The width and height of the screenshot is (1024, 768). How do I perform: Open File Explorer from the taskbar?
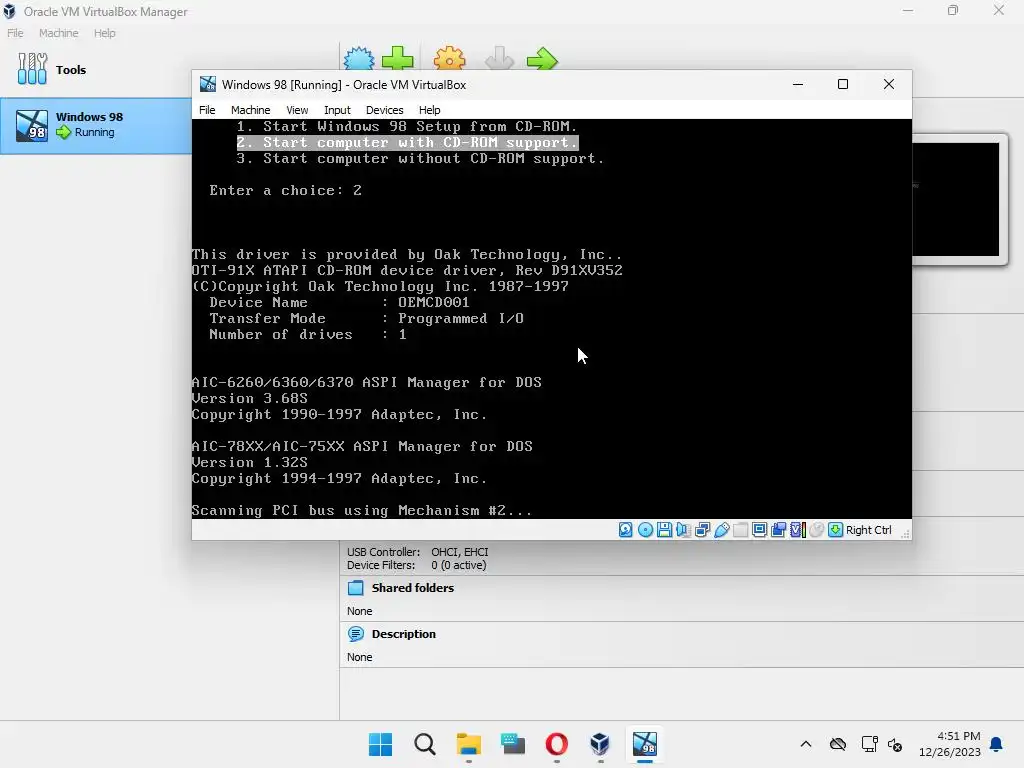(468, 744)
